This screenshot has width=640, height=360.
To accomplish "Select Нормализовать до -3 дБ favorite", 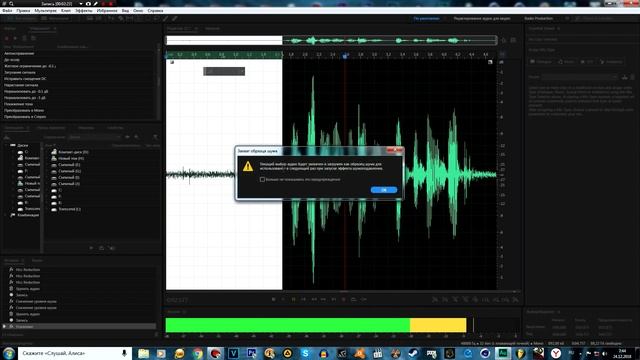I will coord(25,98).
